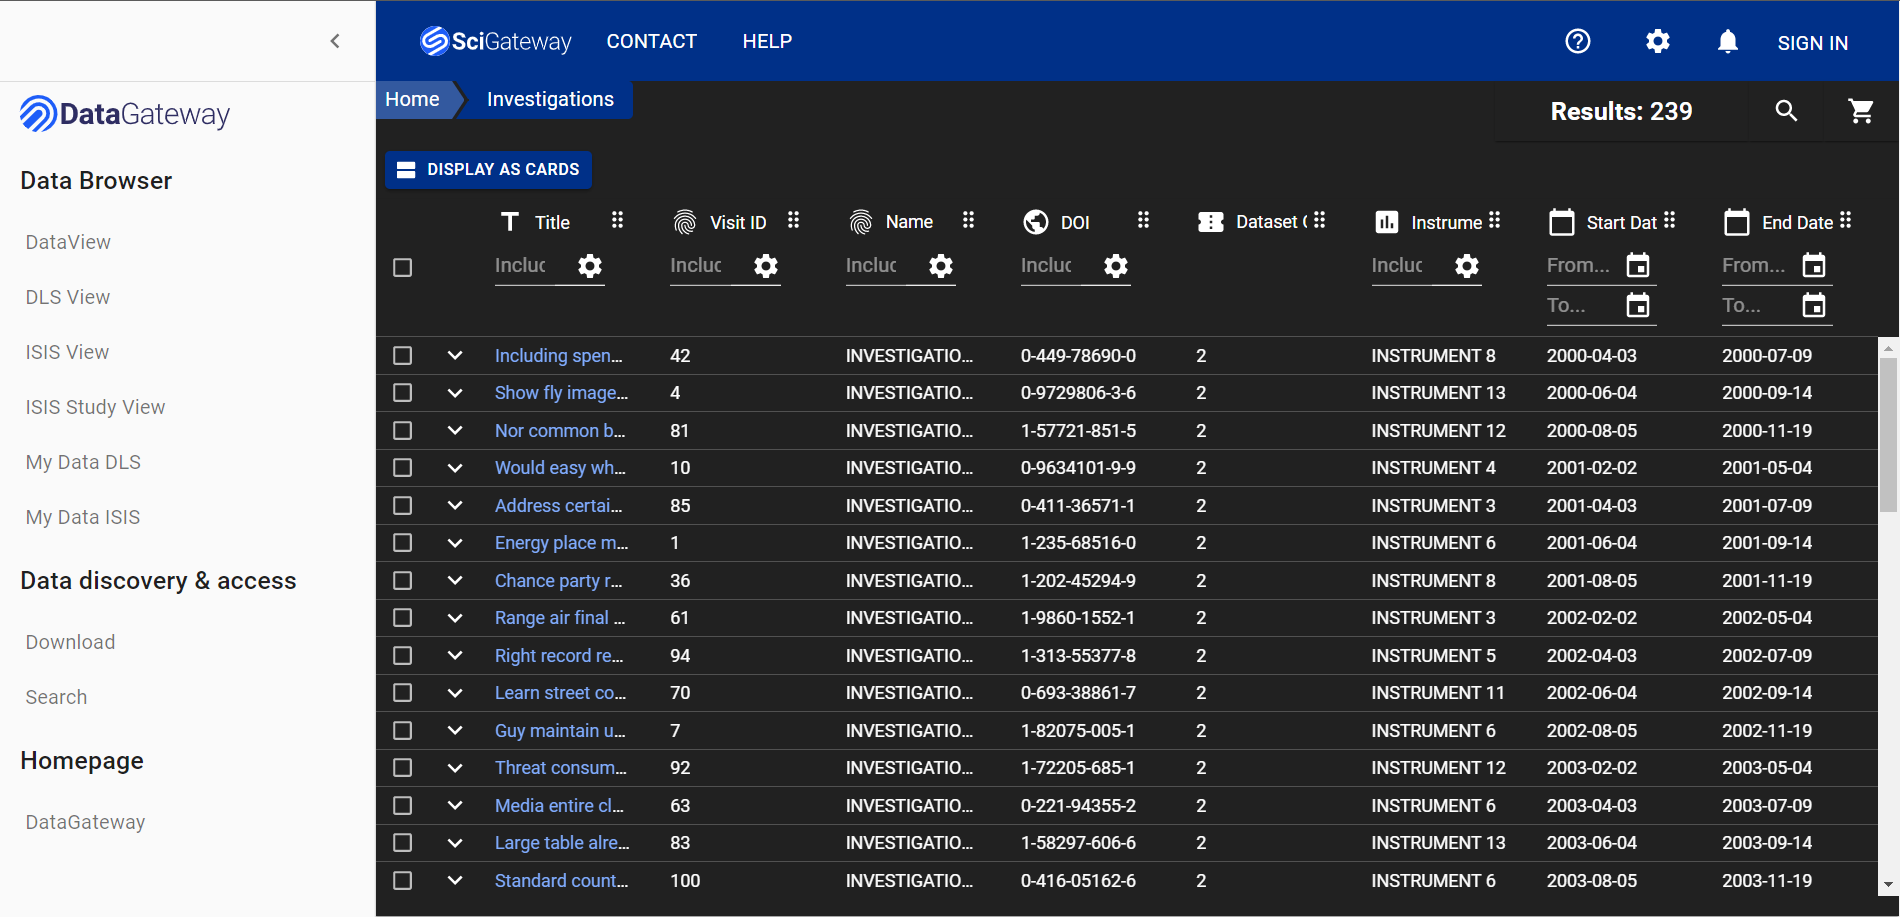The width and height of the screenshot is (1900, 917).
Task: Click the DISPLAY AS CARDS button
Action: point(488,170)
